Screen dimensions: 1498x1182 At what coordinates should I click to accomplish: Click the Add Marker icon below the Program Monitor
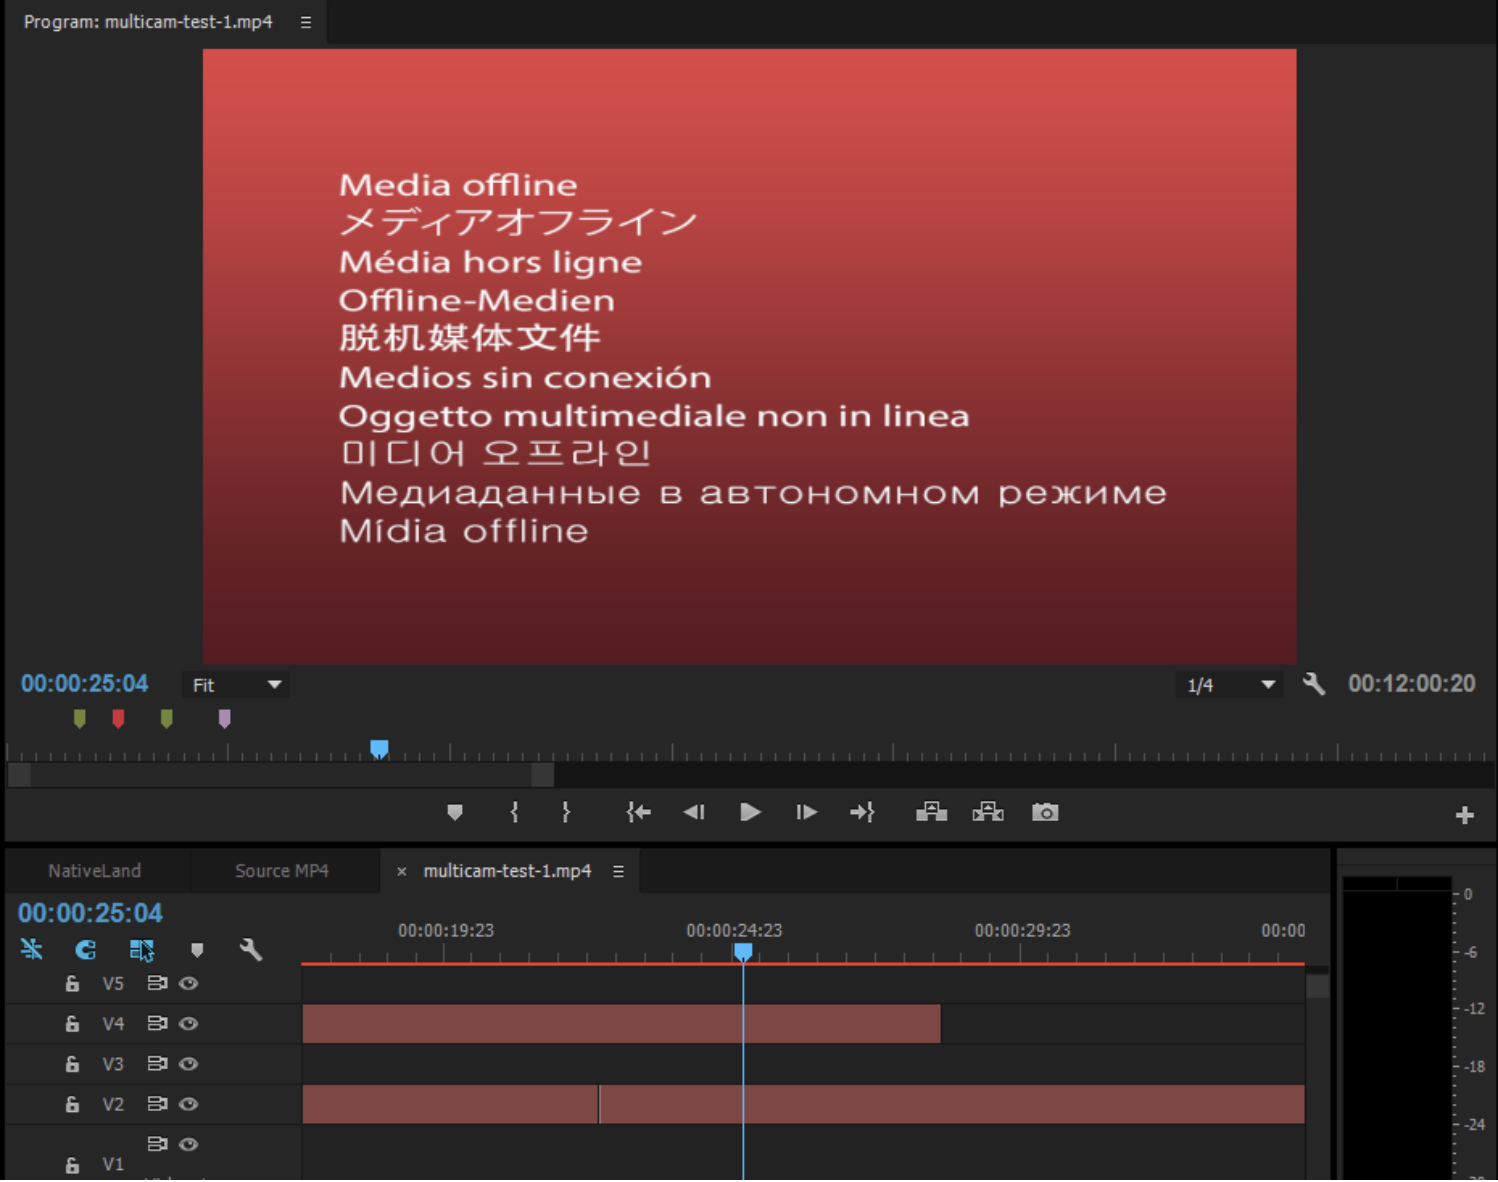click(x=455, y=812)
